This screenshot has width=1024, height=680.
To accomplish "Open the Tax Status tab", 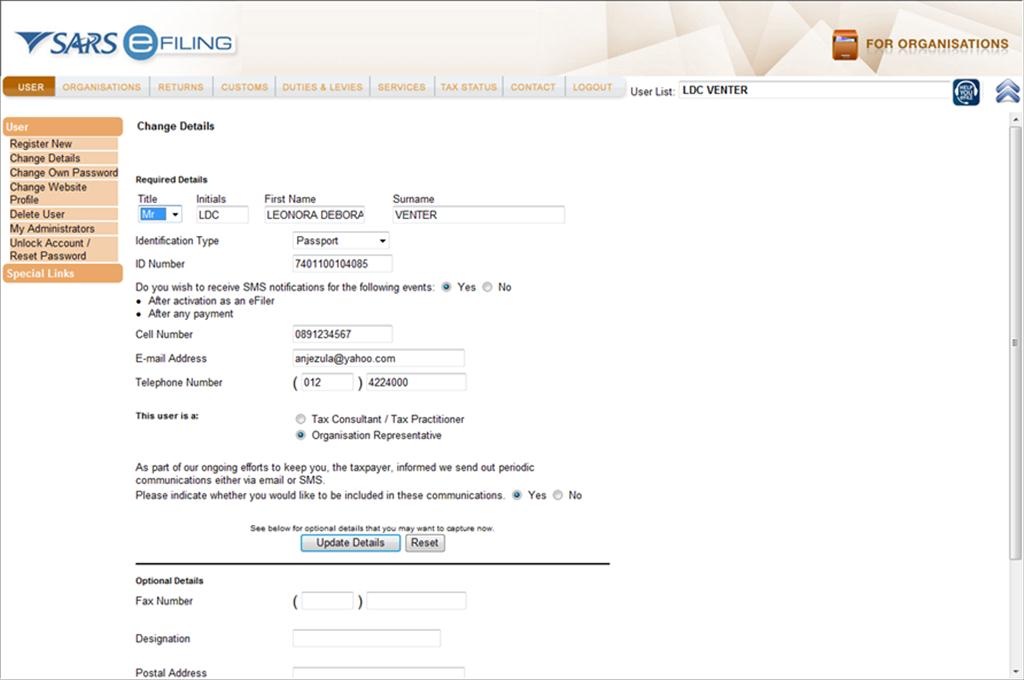I will (468, 87).
